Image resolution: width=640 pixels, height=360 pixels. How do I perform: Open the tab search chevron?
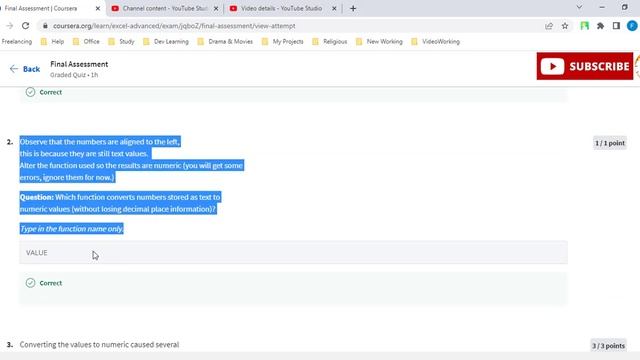pyautogui.click(x=579, y=7)
